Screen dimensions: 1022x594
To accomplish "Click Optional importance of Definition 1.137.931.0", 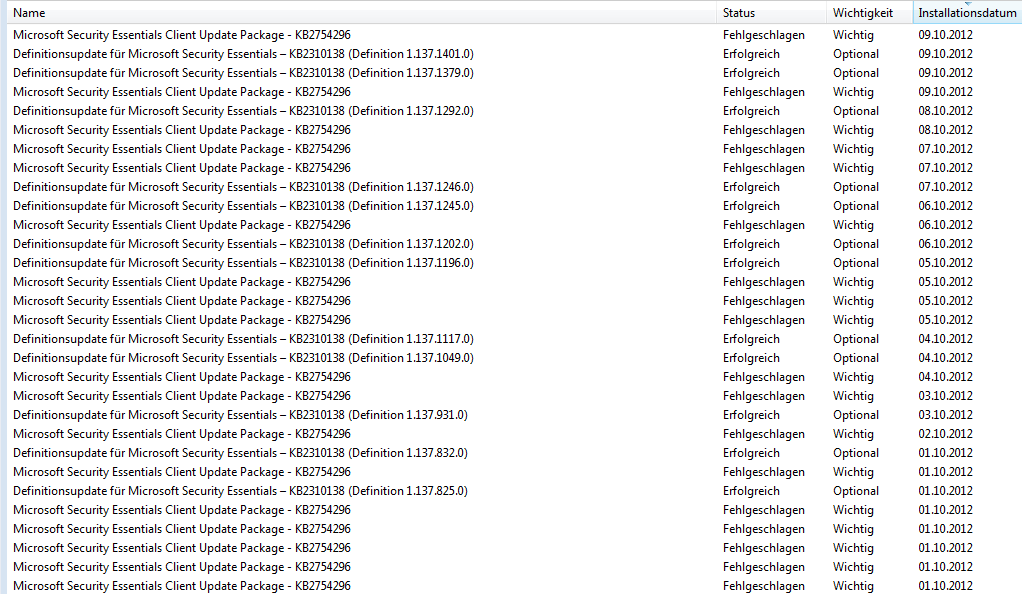I will coord(856,415).
